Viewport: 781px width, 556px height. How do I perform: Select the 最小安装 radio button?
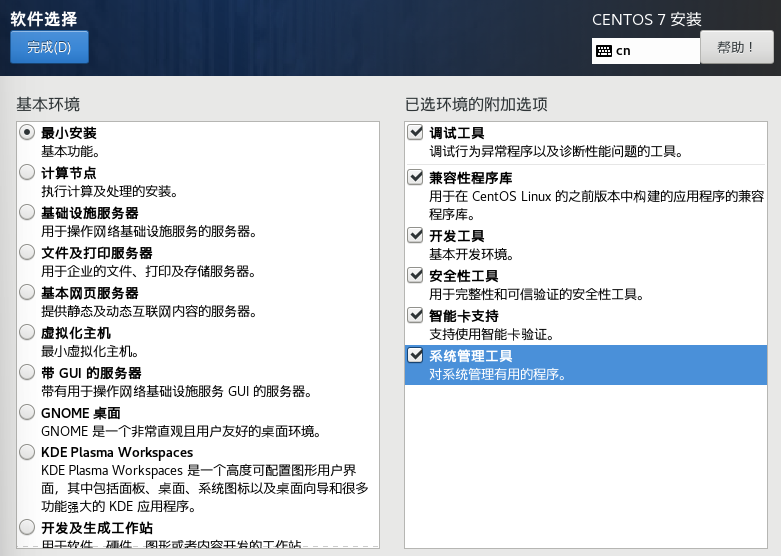tap(27, 132)
